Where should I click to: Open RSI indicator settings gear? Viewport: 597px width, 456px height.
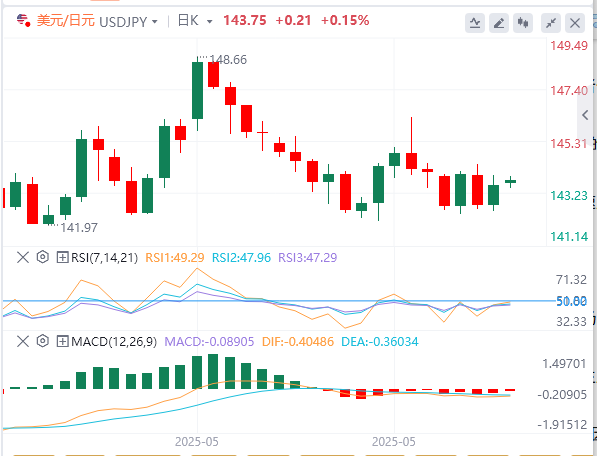[43, 257]
